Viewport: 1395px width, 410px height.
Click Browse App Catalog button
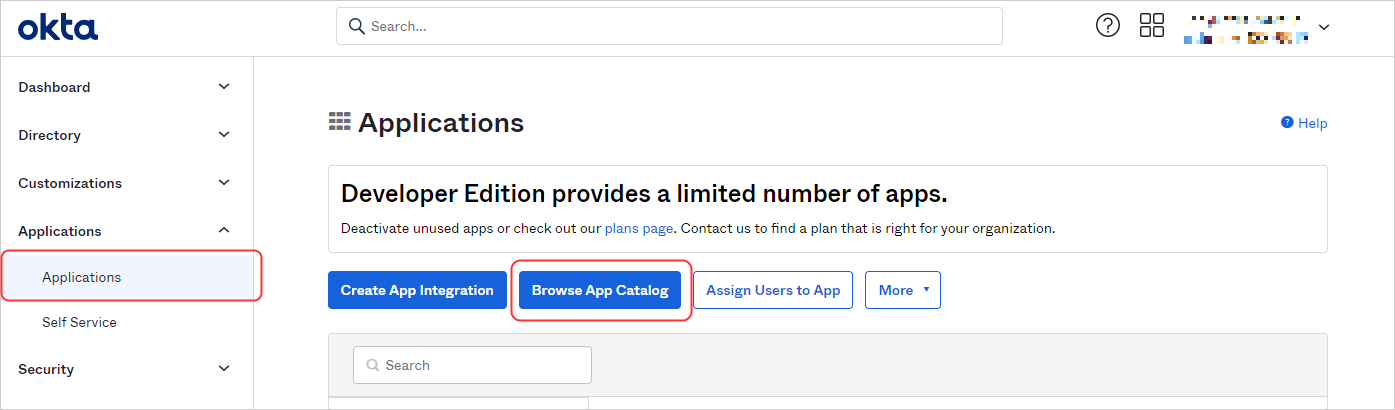point(600,290)
